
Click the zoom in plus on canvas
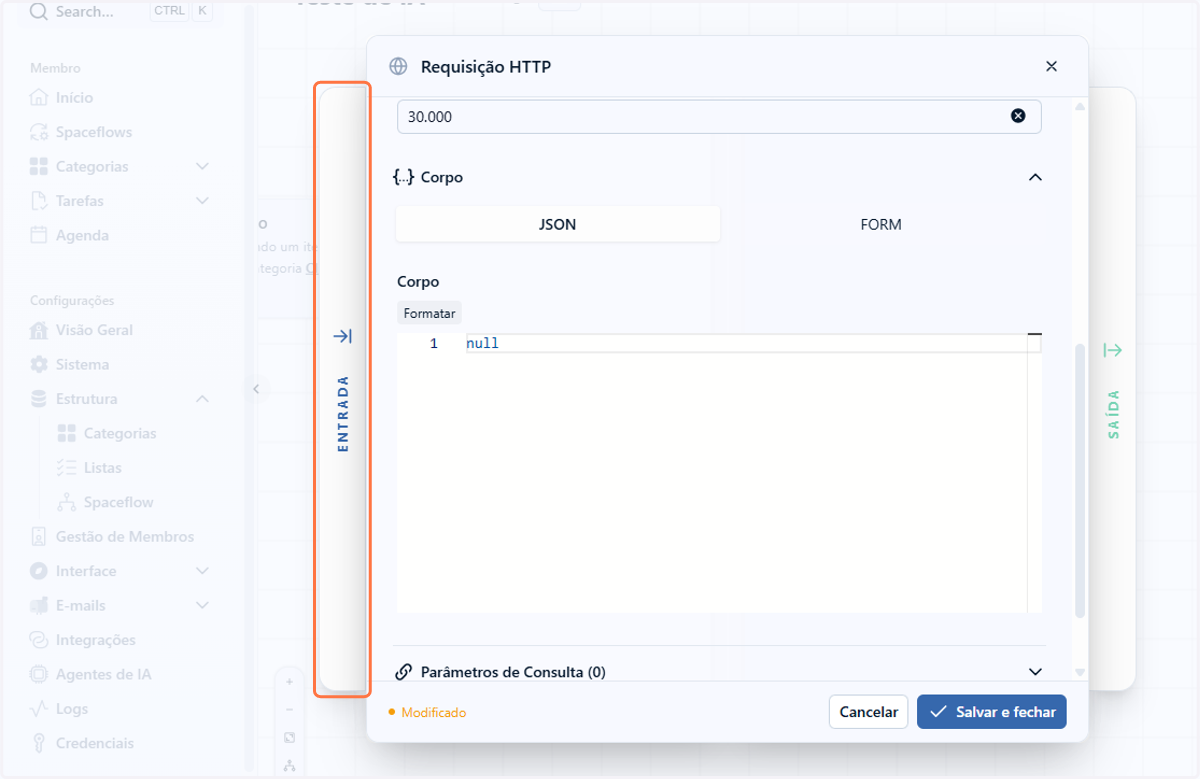point(289,682)
